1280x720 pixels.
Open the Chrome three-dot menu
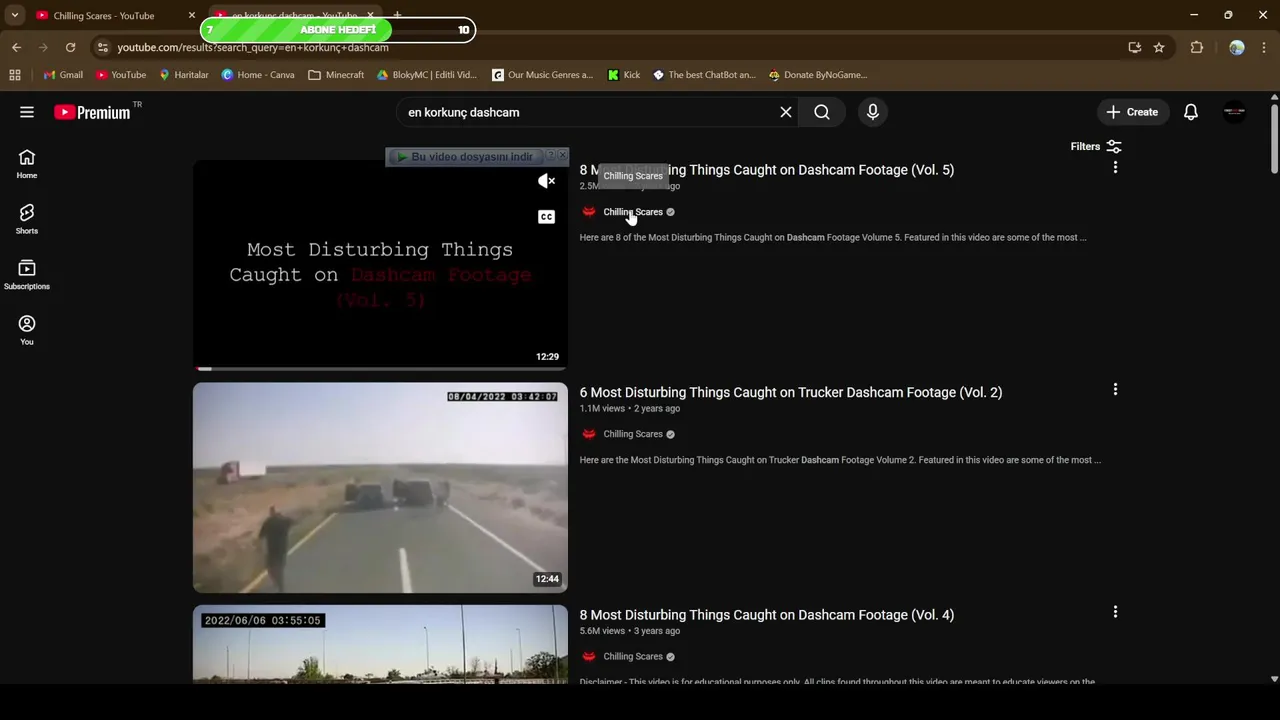[1264, 47]
